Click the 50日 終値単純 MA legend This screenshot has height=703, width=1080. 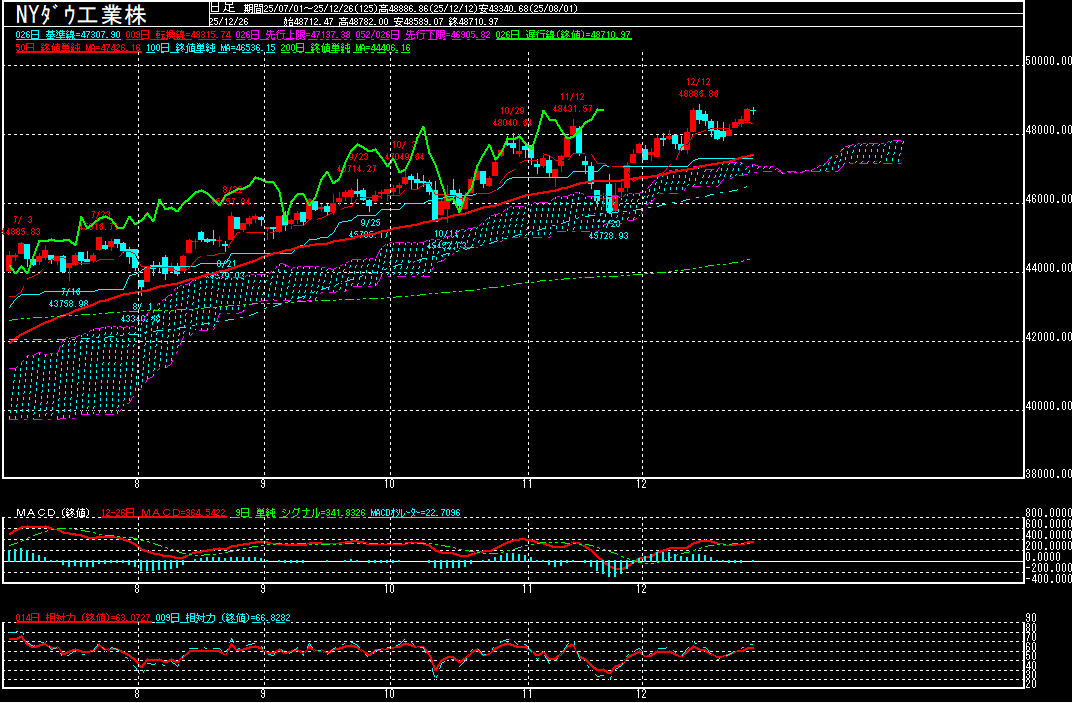(x=74, y=48)
